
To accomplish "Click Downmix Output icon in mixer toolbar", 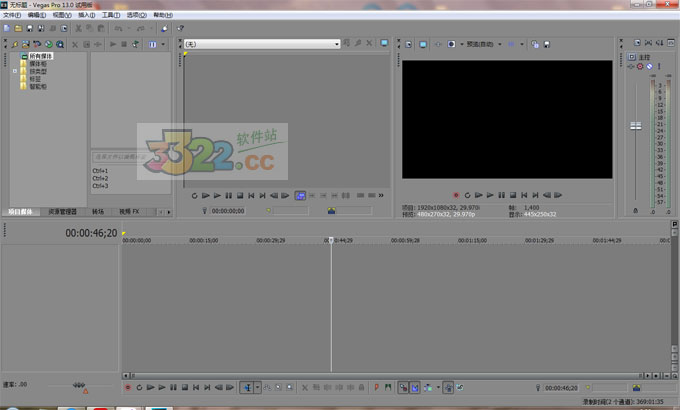I will pos(648,43).
